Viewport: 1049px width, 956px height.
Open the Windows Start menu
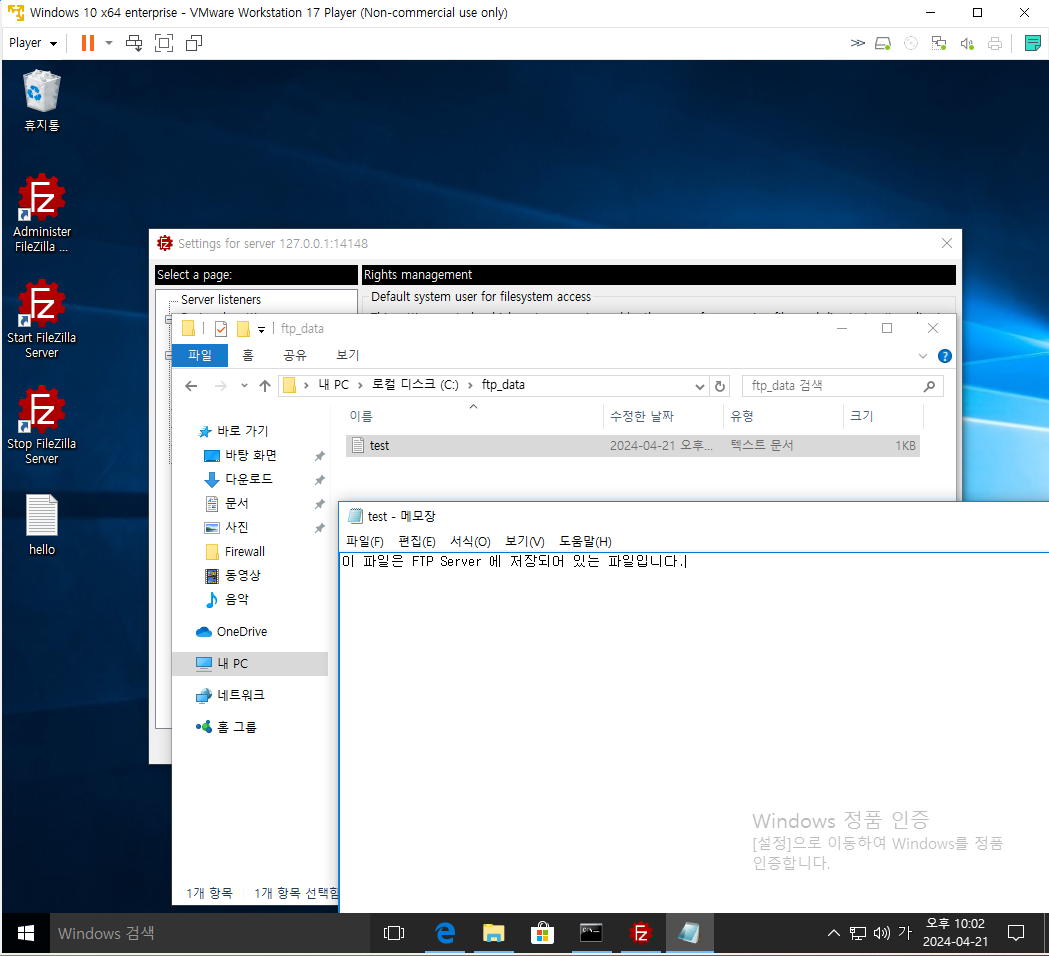[25, 933]
